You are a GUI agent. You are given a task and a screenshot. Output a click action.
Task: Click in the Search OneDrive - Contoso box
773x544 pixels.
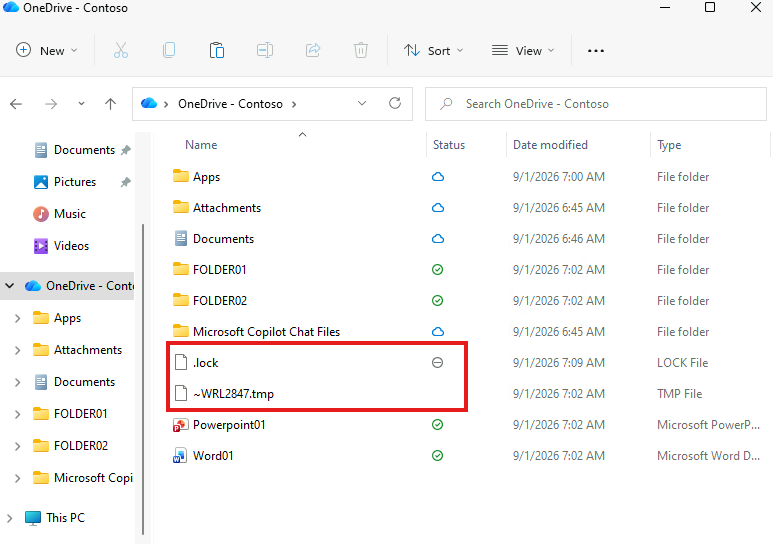pyautogui.click(x=596, y=104)
